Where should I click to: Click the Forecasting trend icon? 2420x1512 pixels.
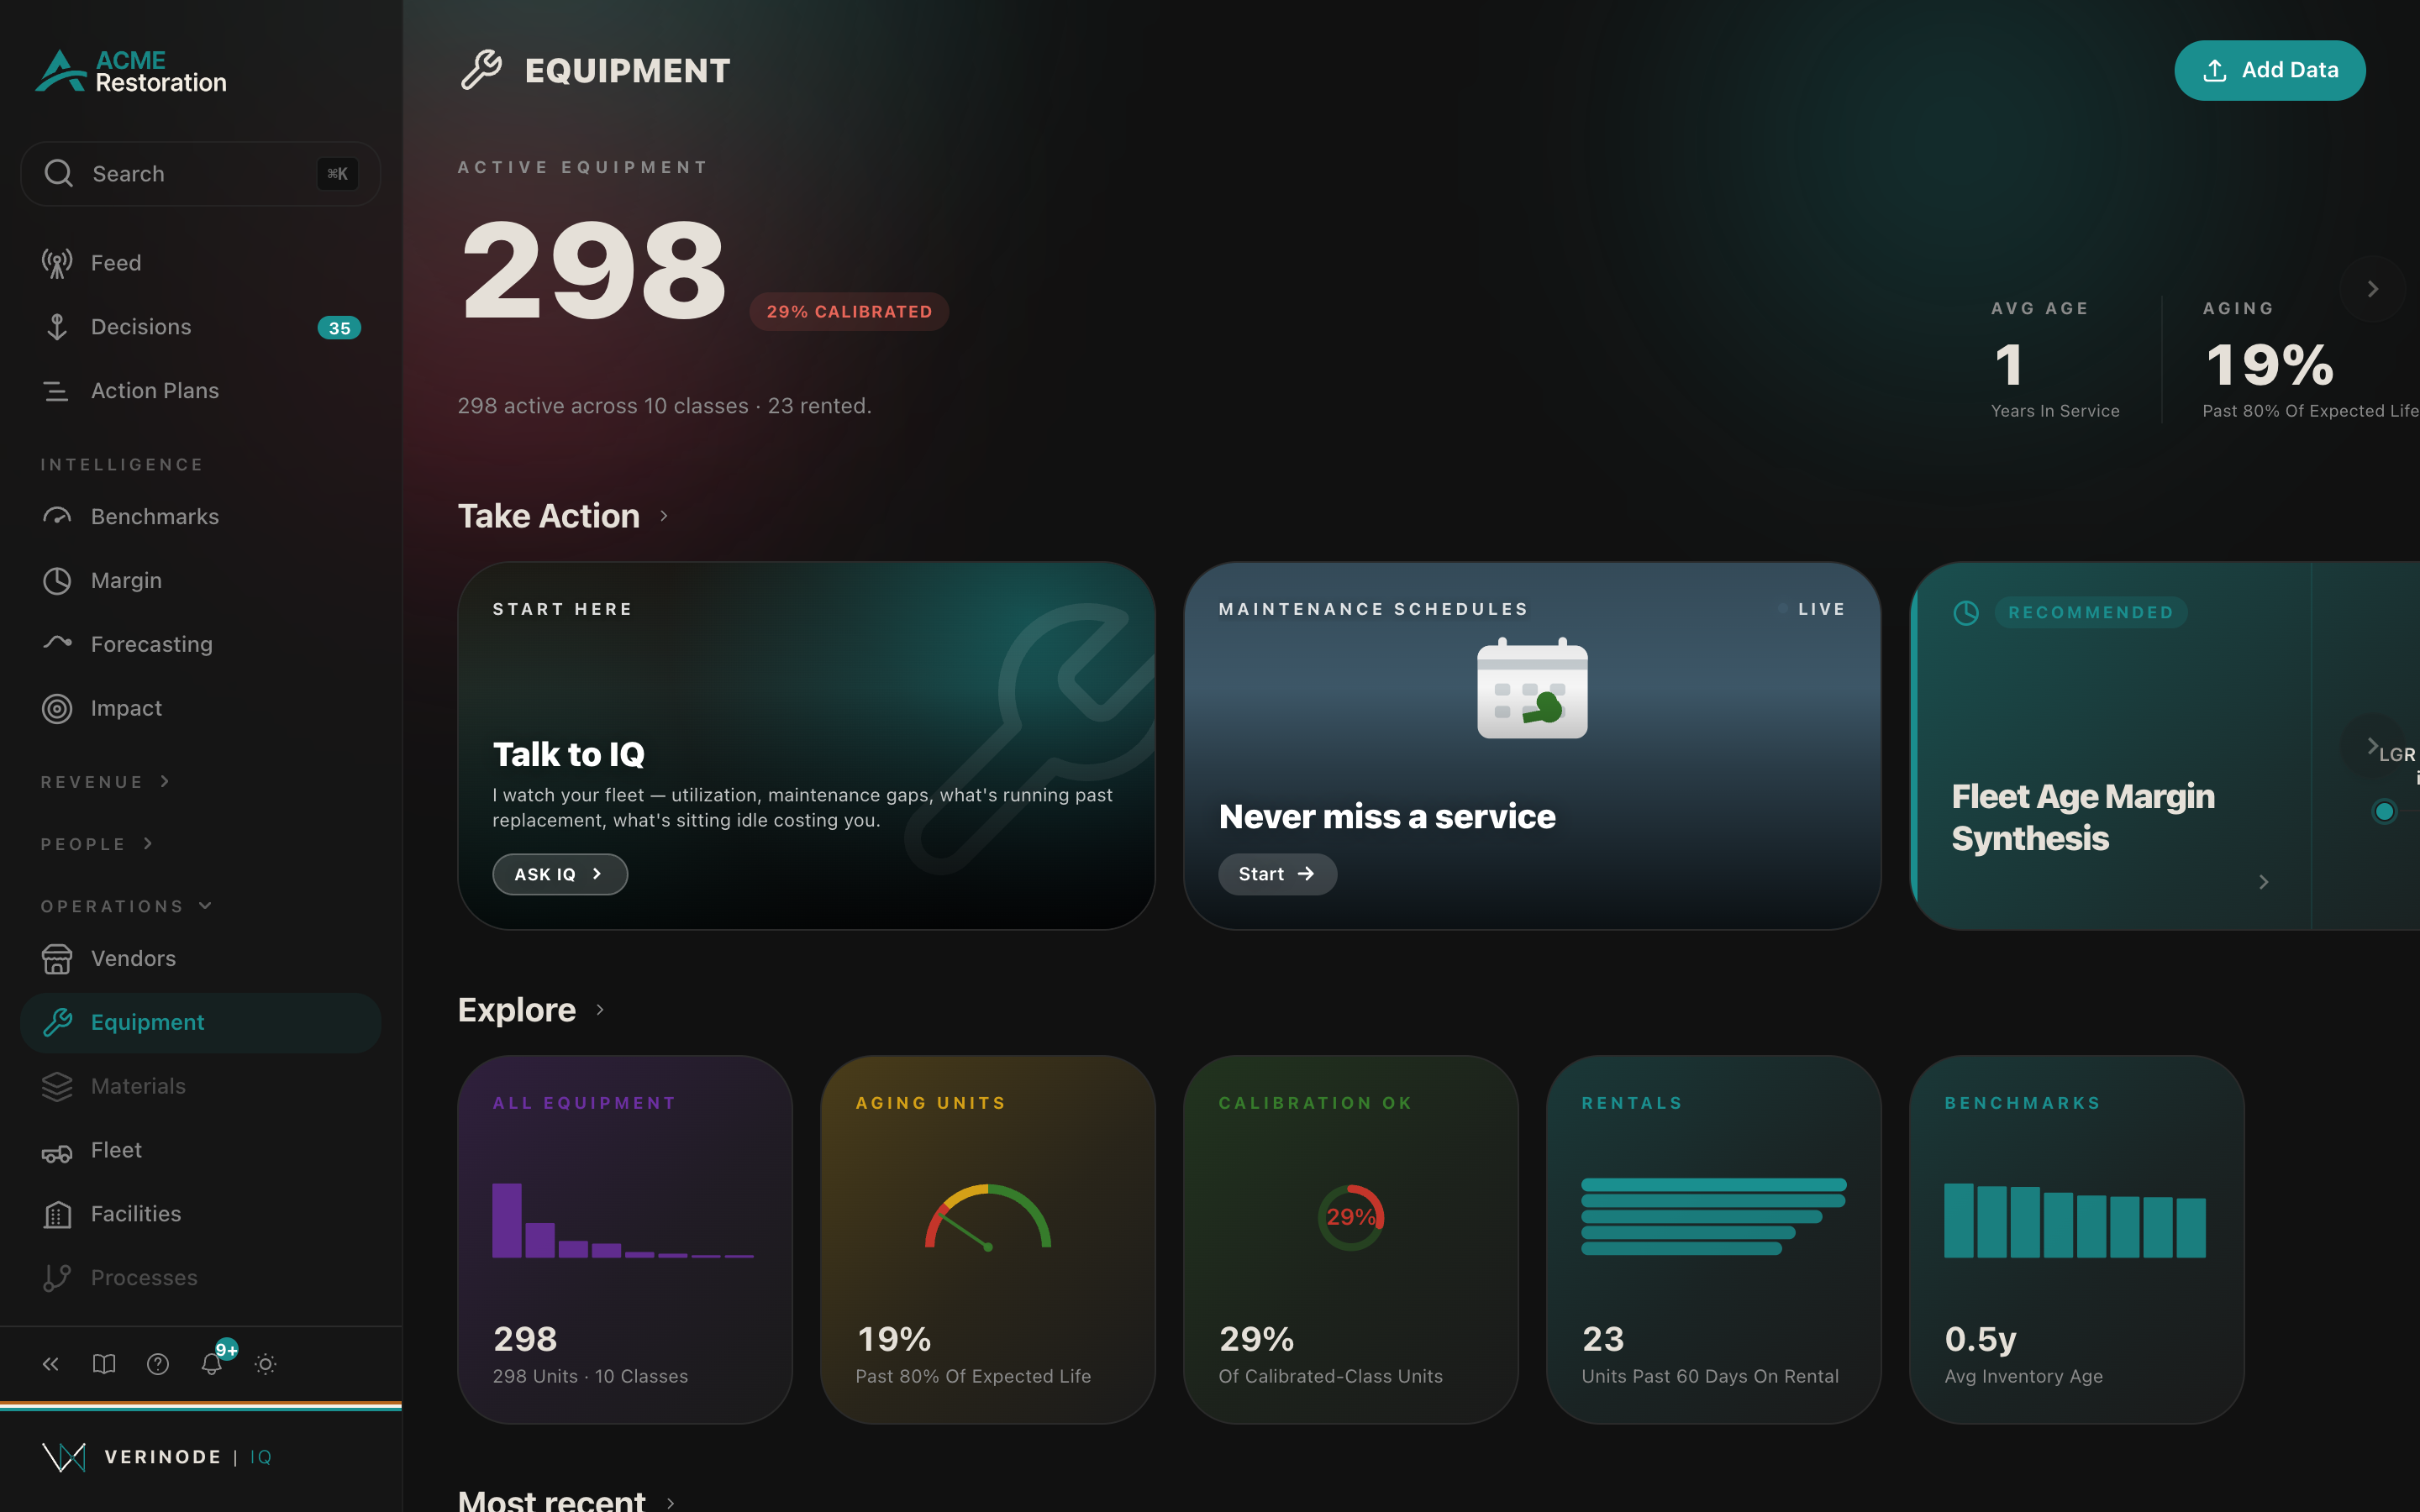(x=57, y=643)
